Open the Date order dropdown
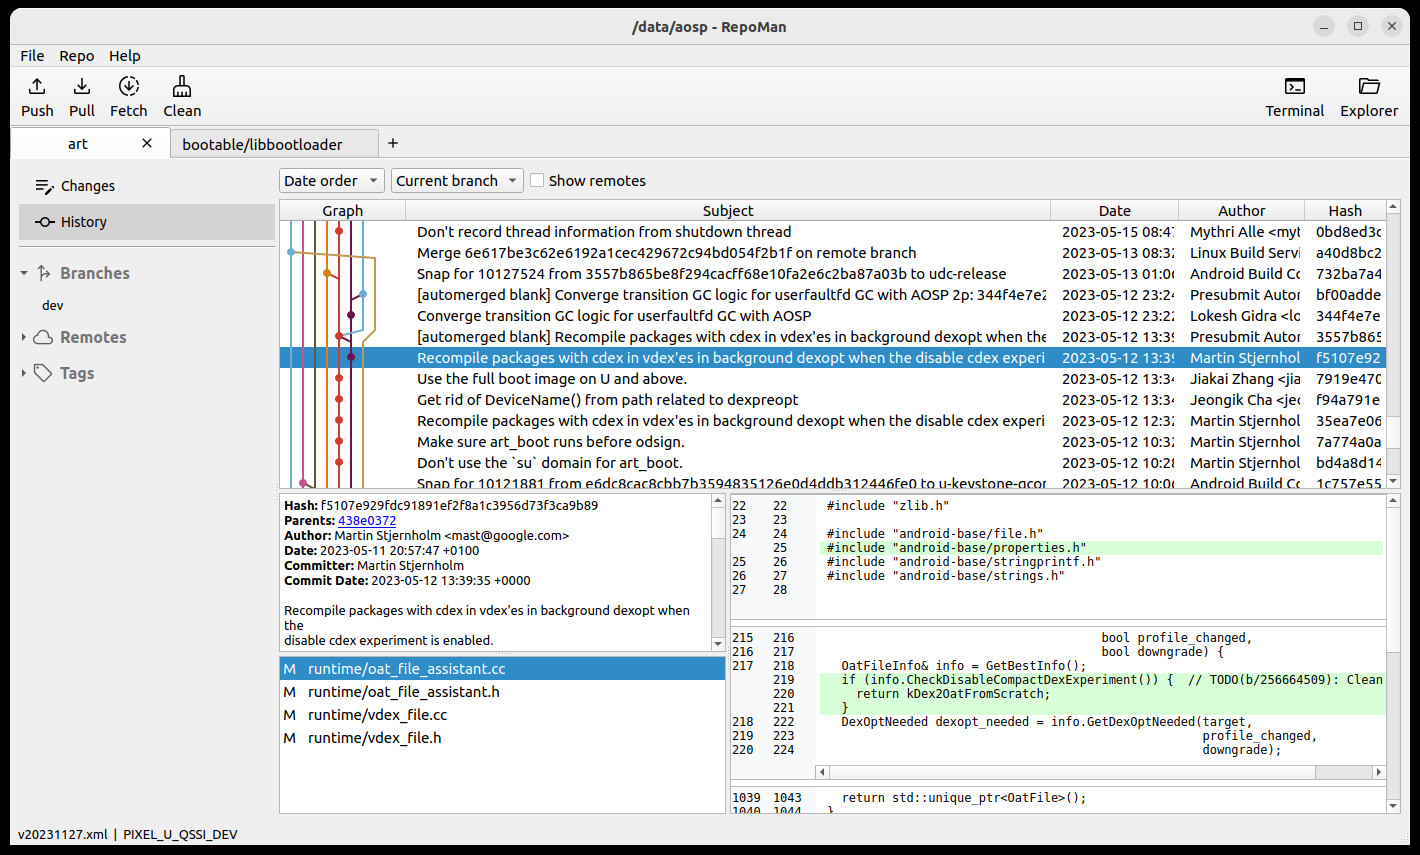1420x855 pixels. [x=331, y=181]
